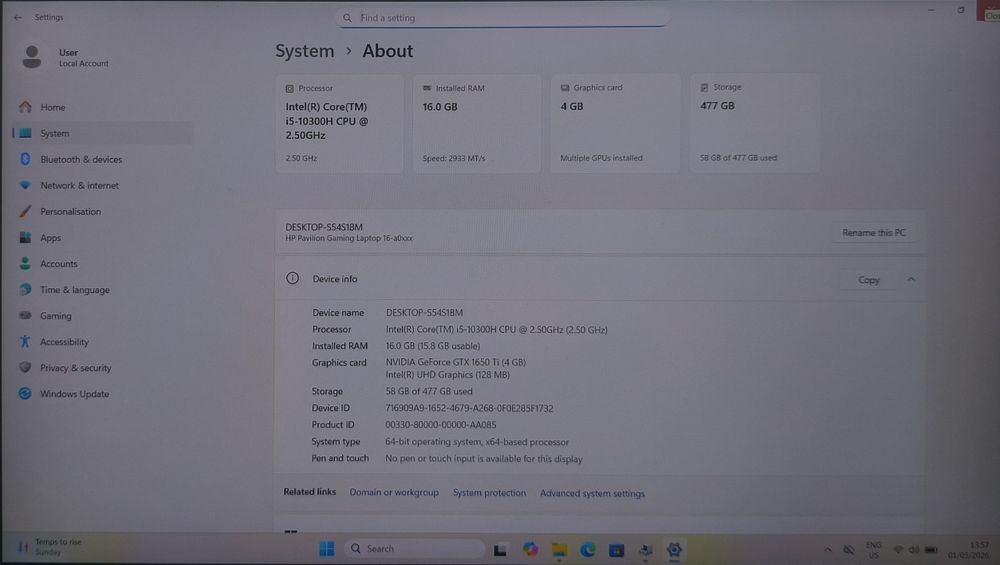This screenshot has height=565, width=1000.
Task: Copy the Device info details
Action: (x=869, y=280)
